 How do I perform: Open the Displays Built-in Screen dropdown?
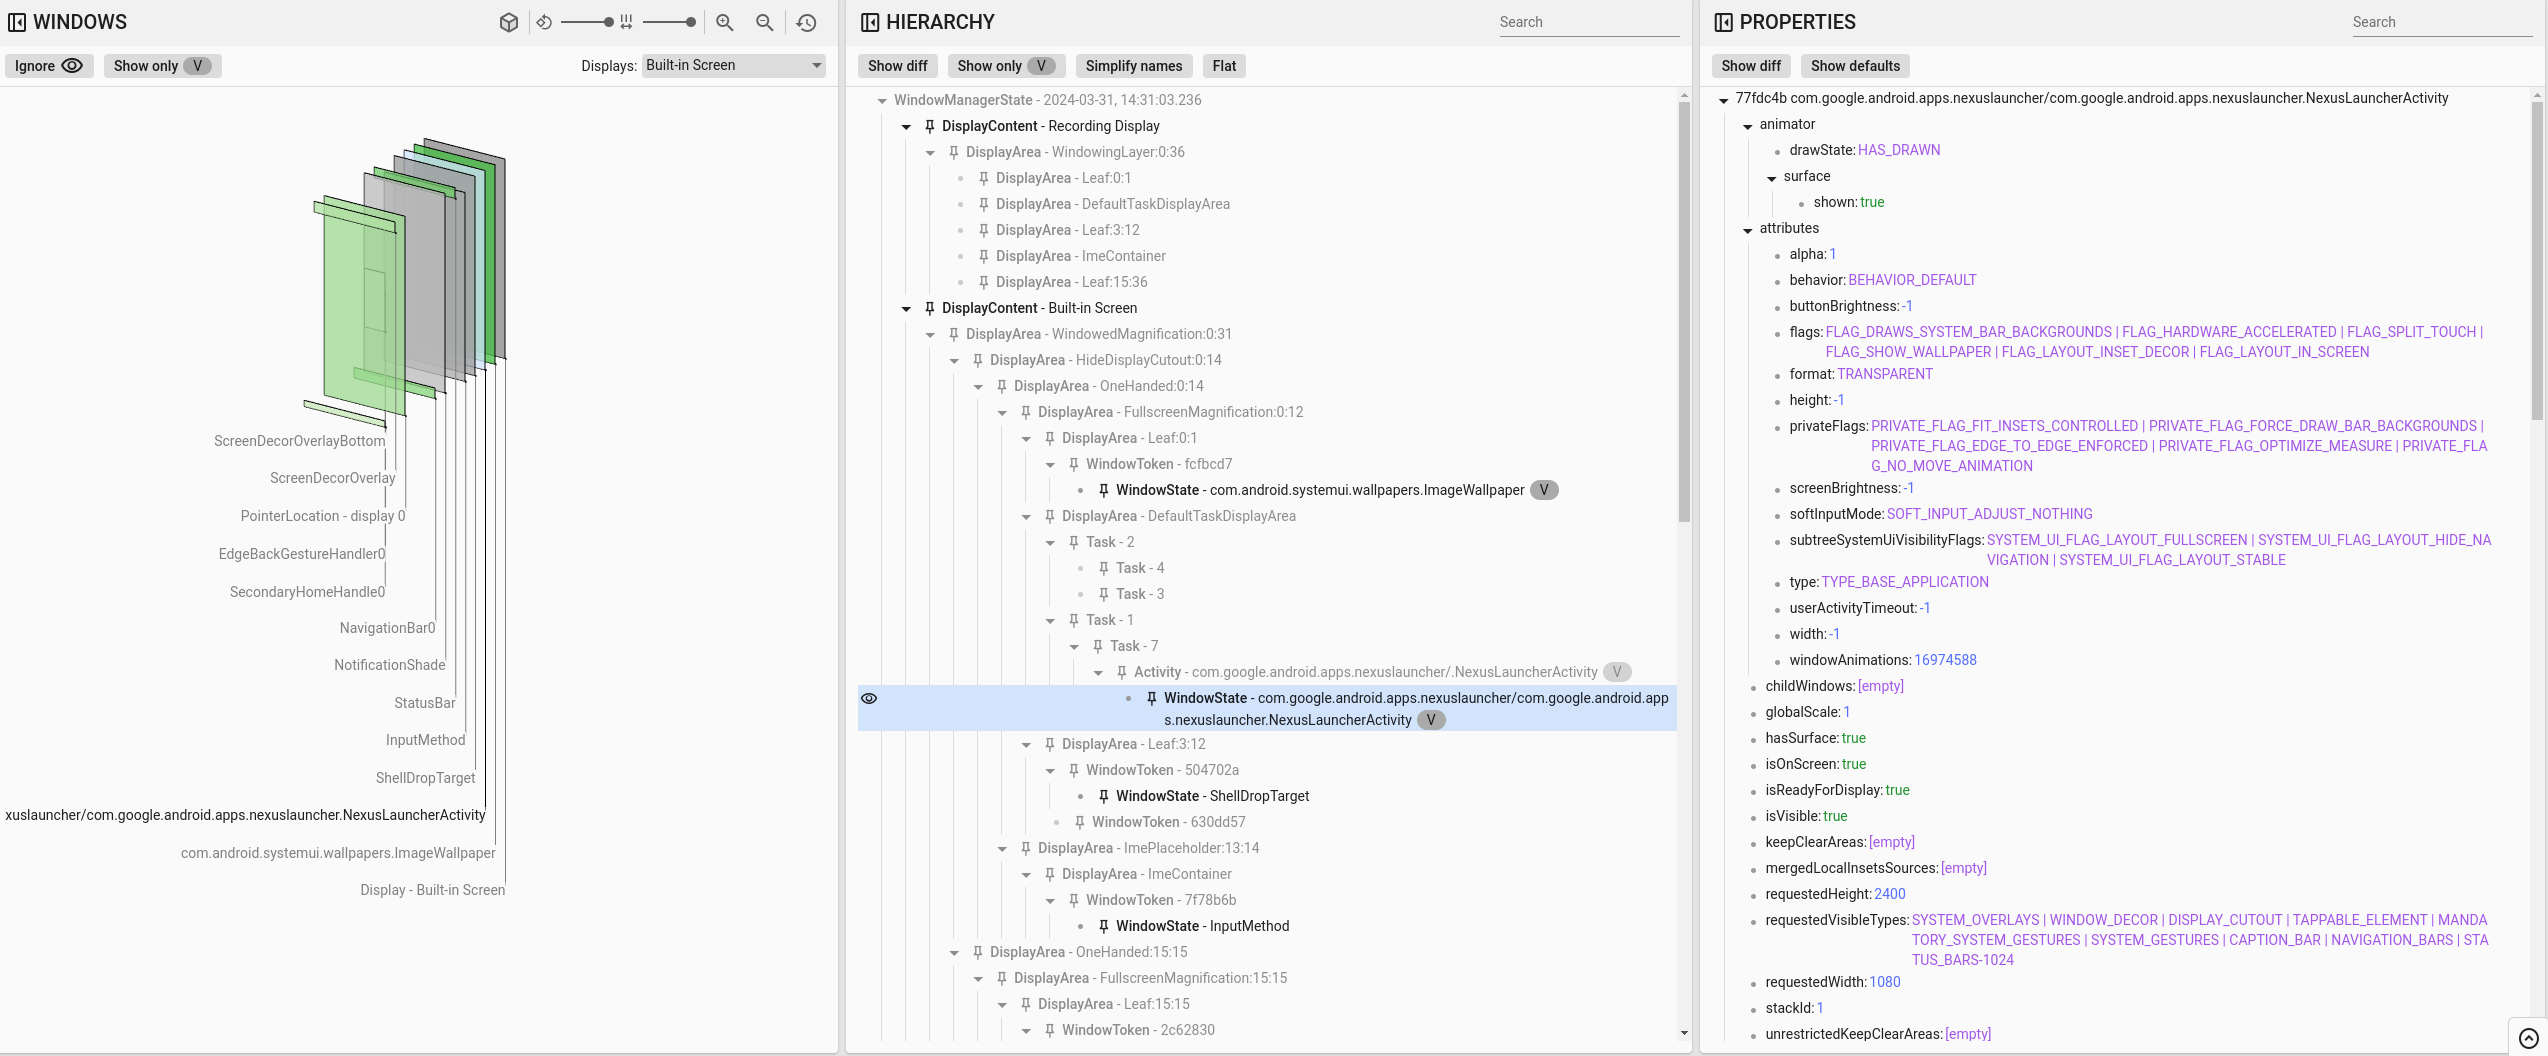tap(733, 65)
